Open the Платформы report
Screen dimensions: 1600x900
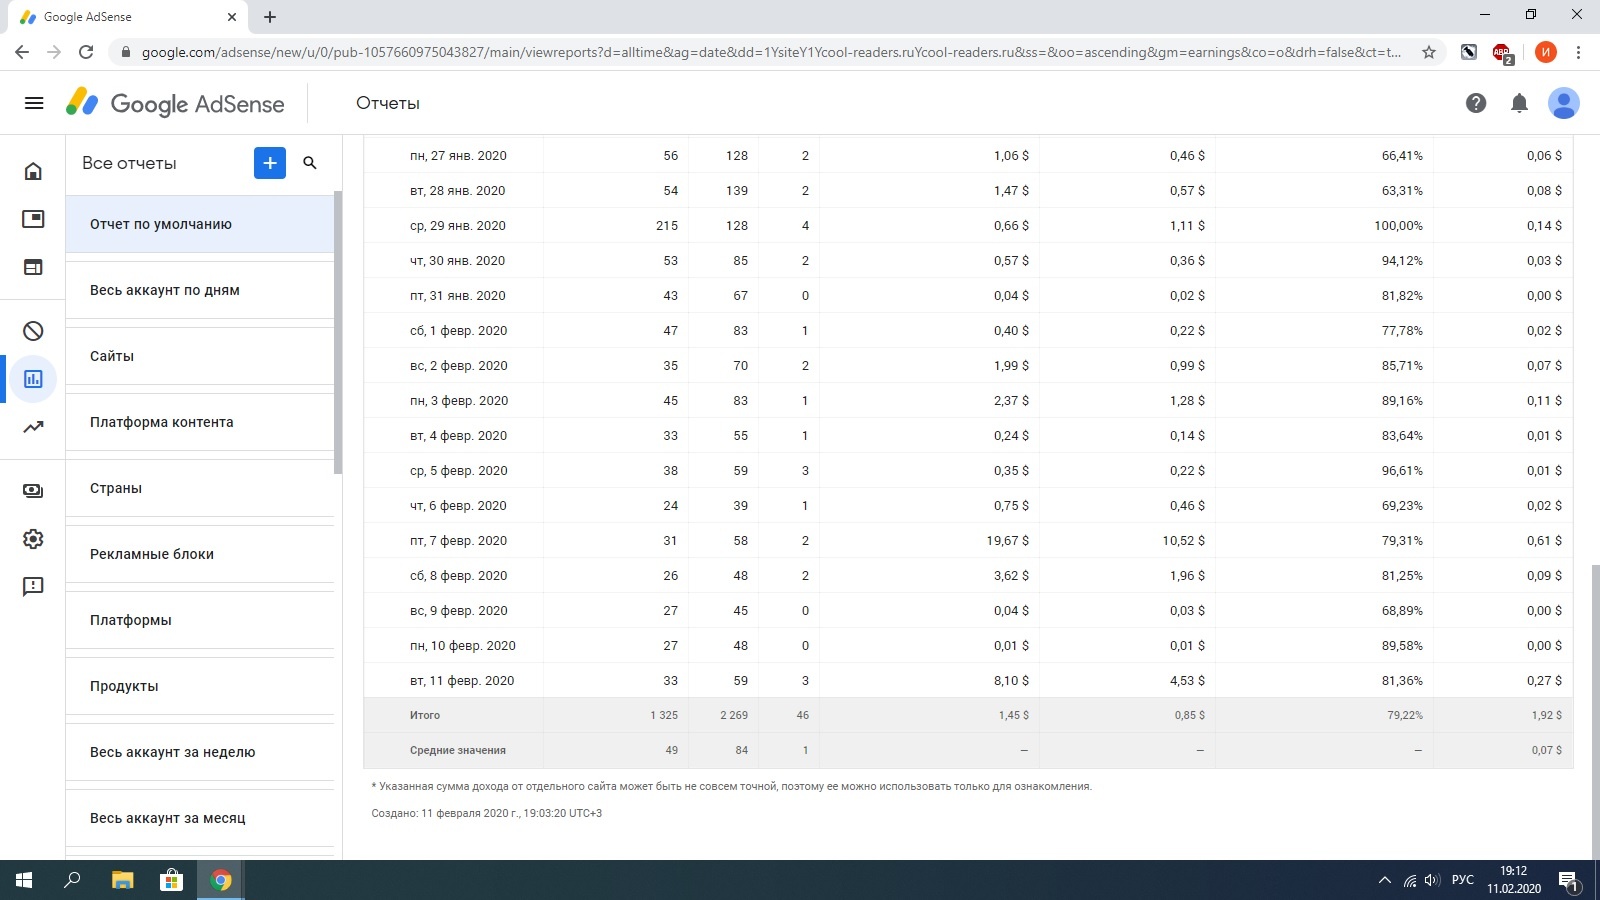coord(200,620)
